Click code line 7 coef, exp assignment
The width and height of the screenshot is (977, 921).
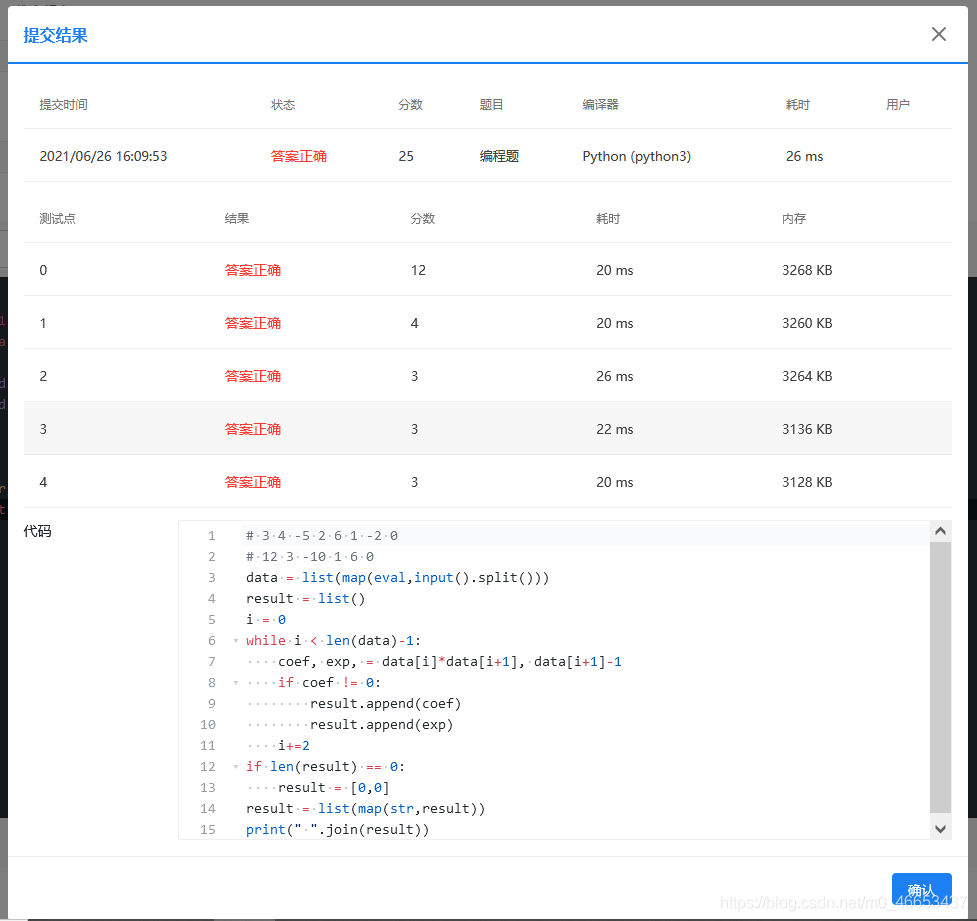449,662
